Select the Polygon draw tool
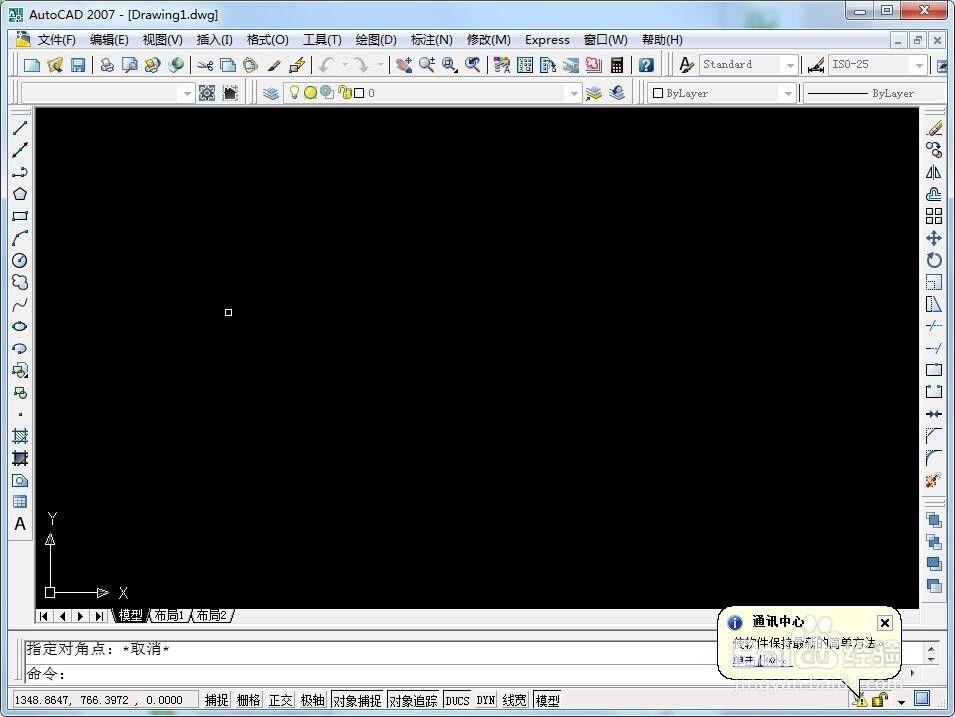 (x=19, y=194)
